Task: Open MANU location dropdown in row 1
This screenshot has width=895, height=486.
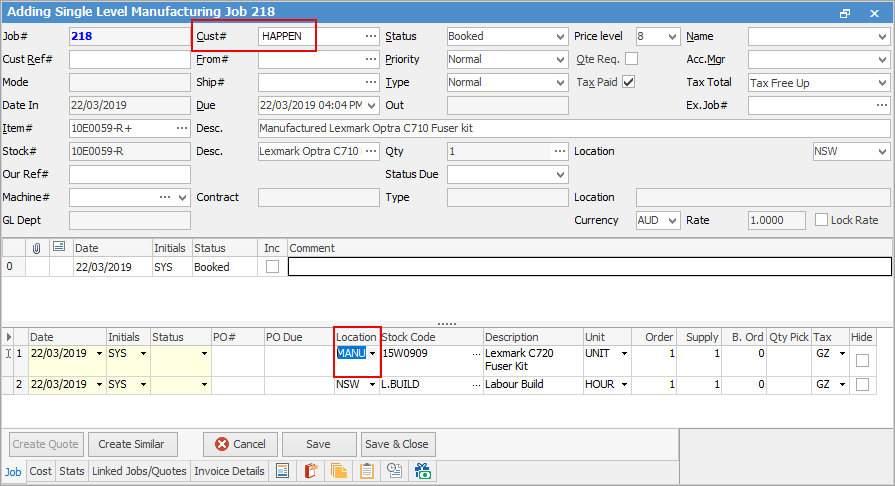Action: 372,354
